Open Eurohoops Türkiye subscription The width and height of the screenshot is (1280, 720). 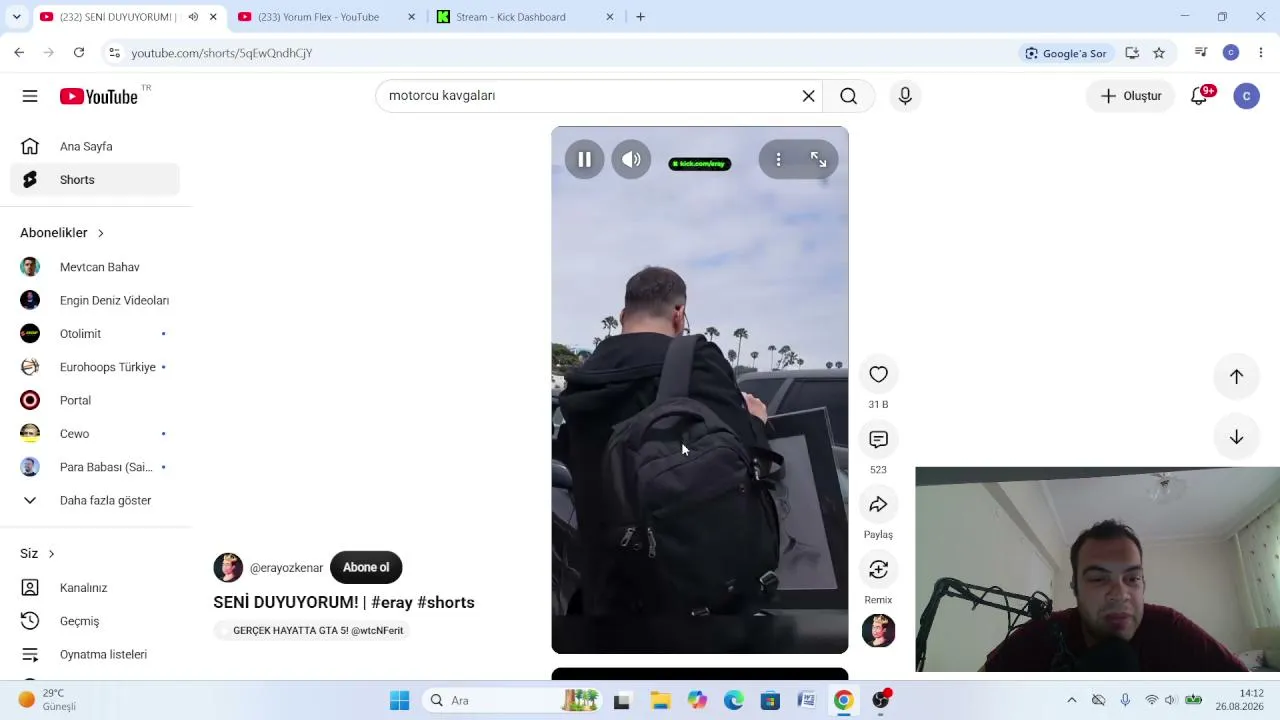pyautogui.click(x=95, y=367)
